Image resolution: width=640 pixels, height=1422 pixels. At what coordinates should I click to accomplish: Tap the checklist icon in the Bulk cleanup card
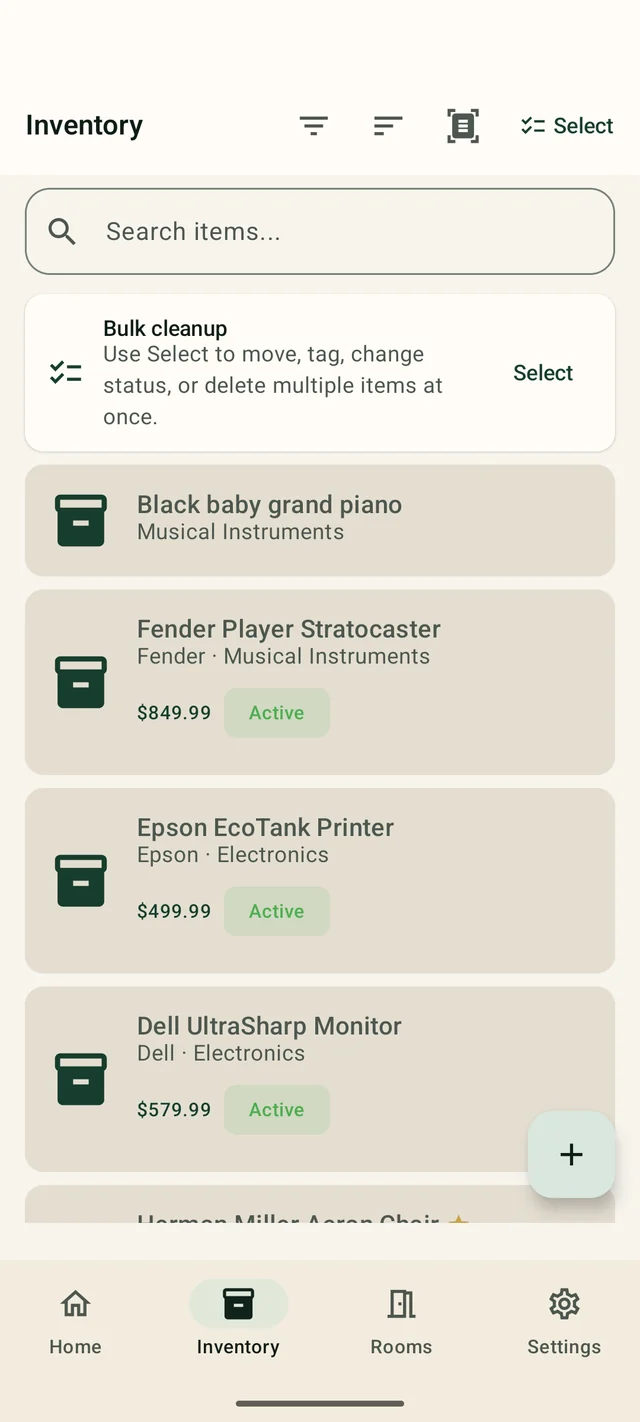pyautogui.click(x=66, y=373)
